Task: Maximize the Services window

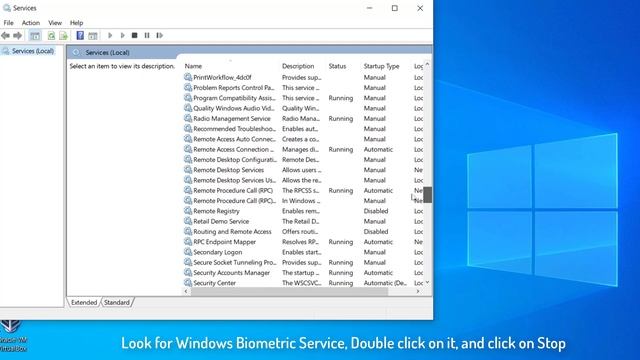Action: coord(395,8)
